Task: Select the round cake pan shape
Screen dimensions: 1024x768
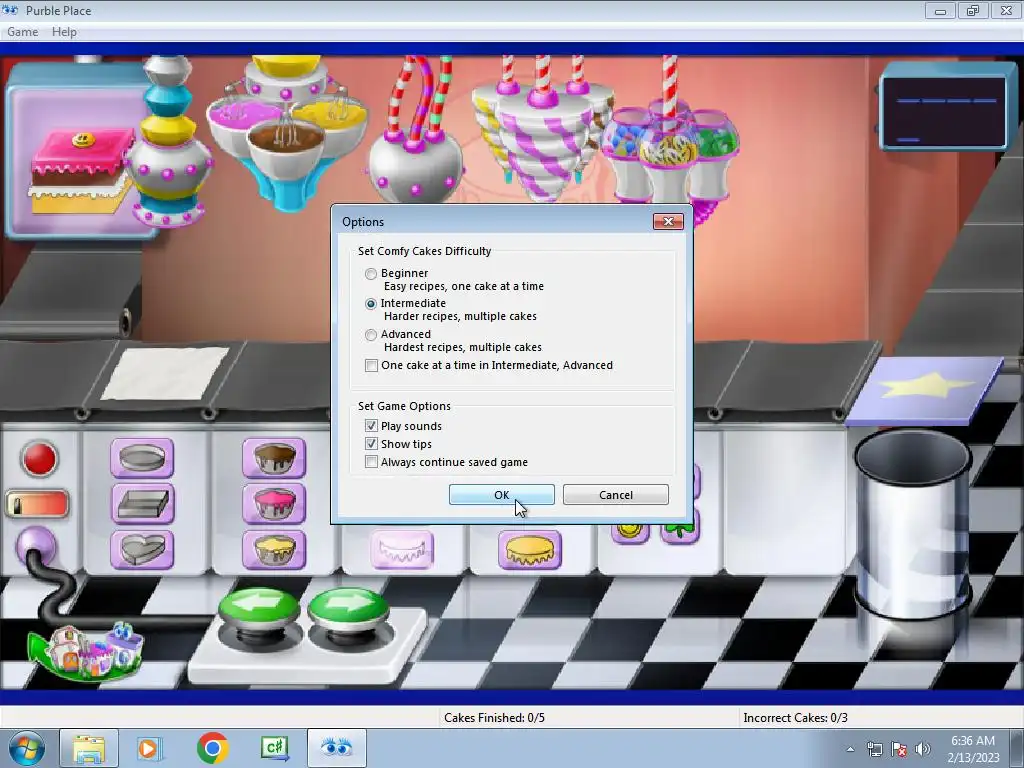Action: (x=142, y=458)
